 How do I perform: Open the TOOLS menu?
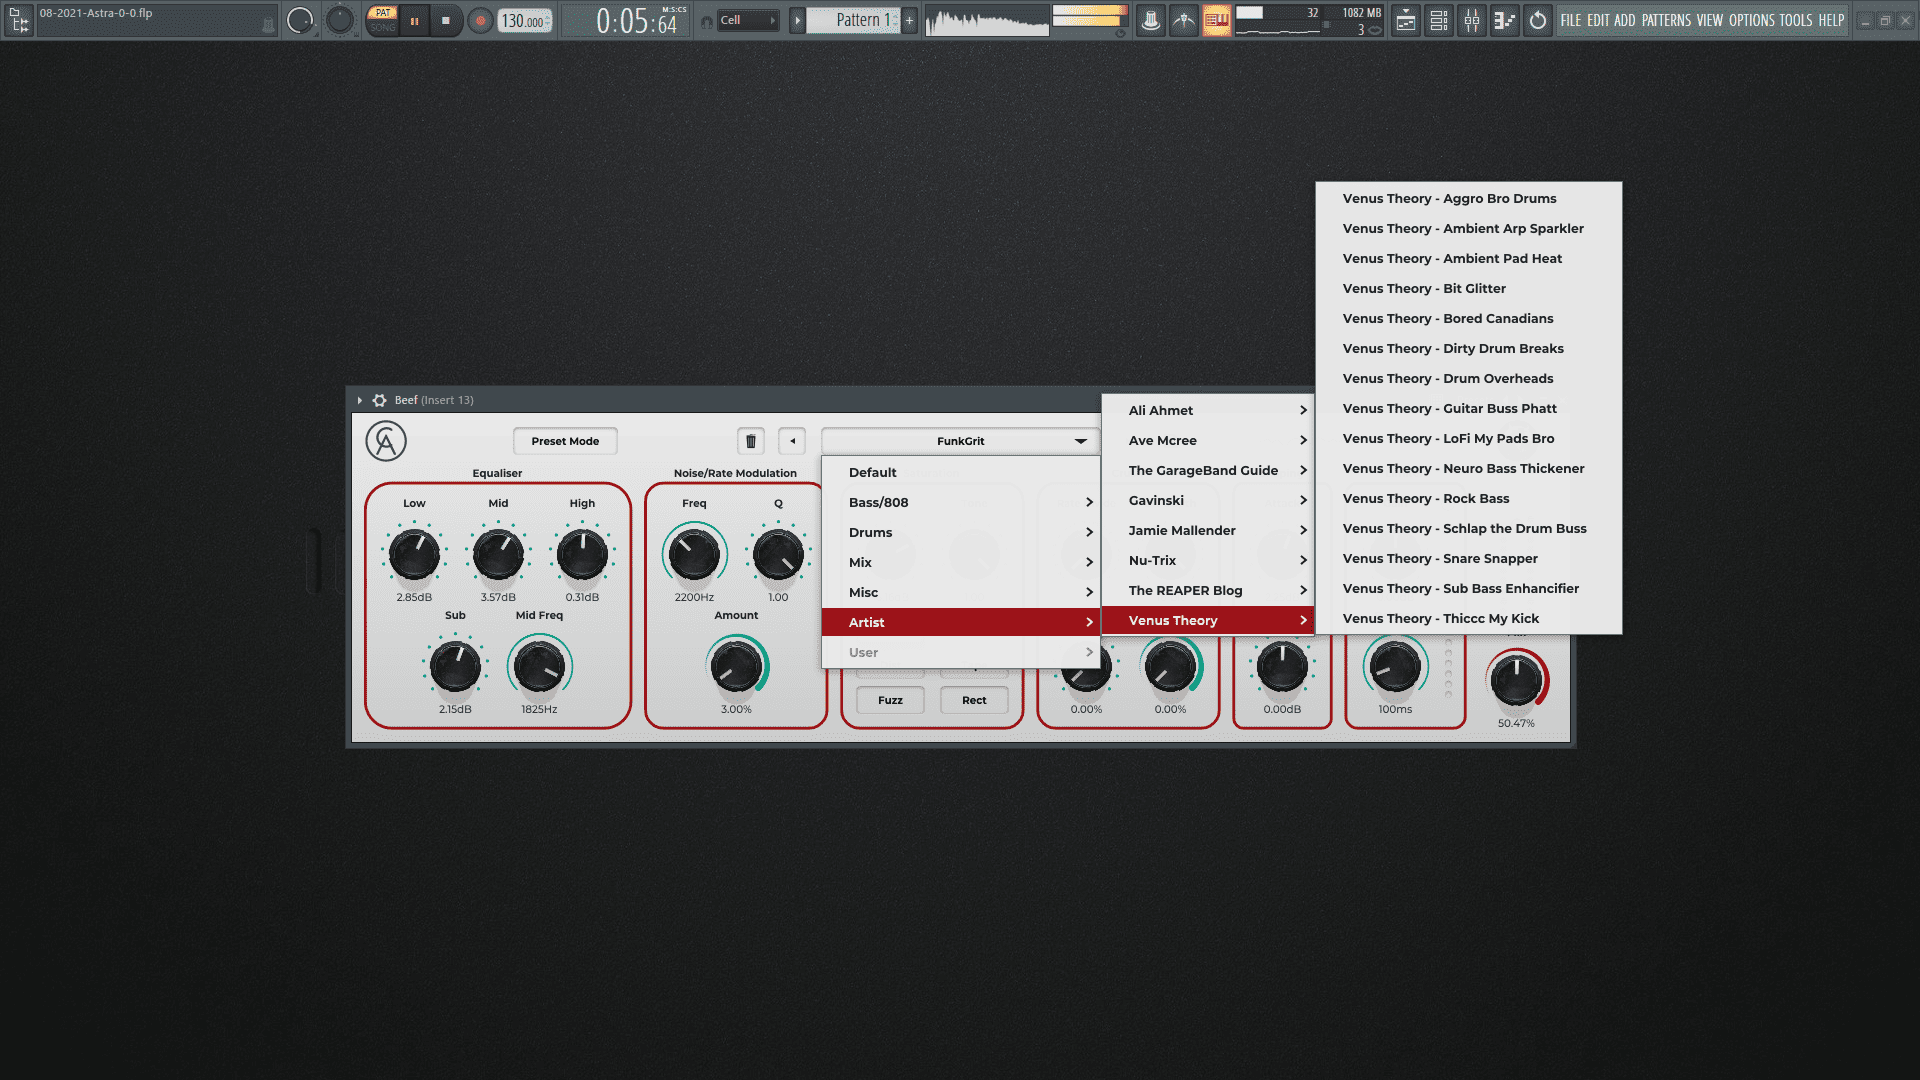click(1796, 20)
